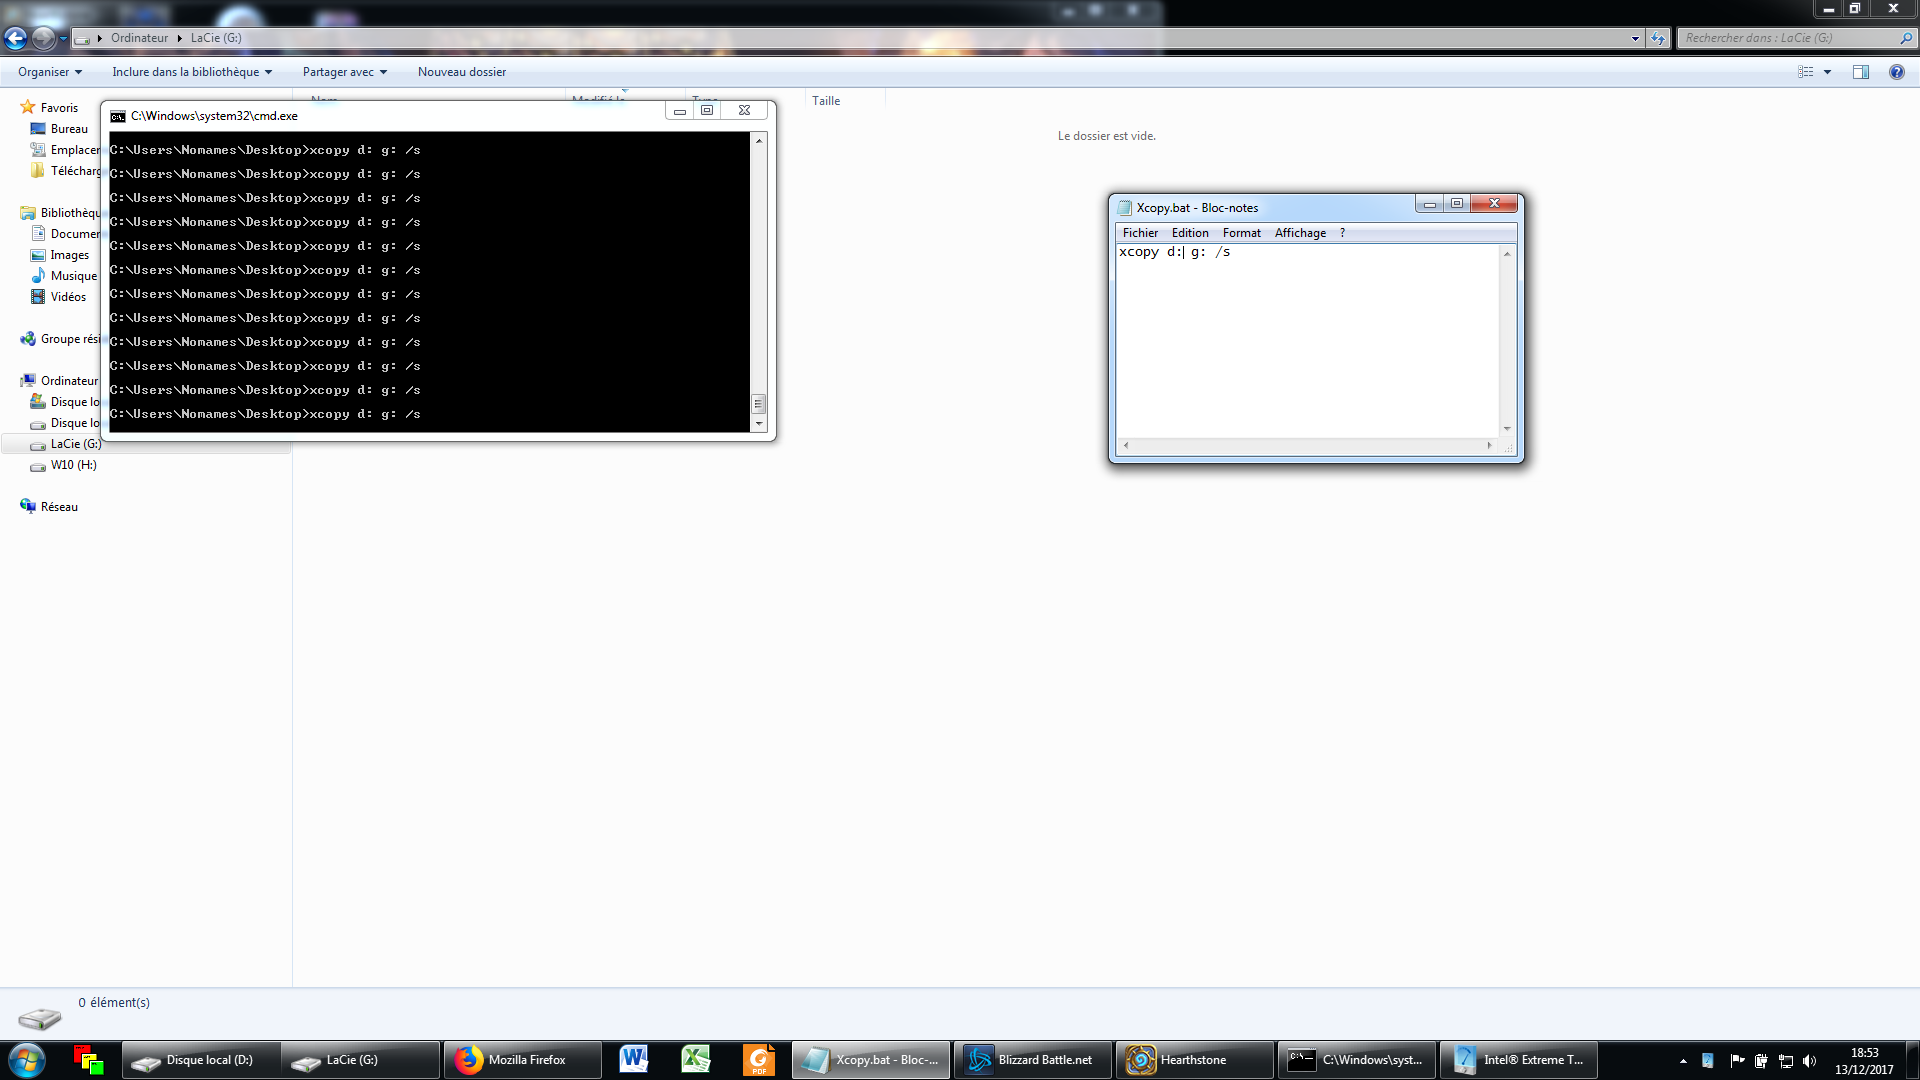The image size is (1920, 1080).
Task: Open the Affichage menu in Bloc-notes
Action: [x=1300, y=233]
